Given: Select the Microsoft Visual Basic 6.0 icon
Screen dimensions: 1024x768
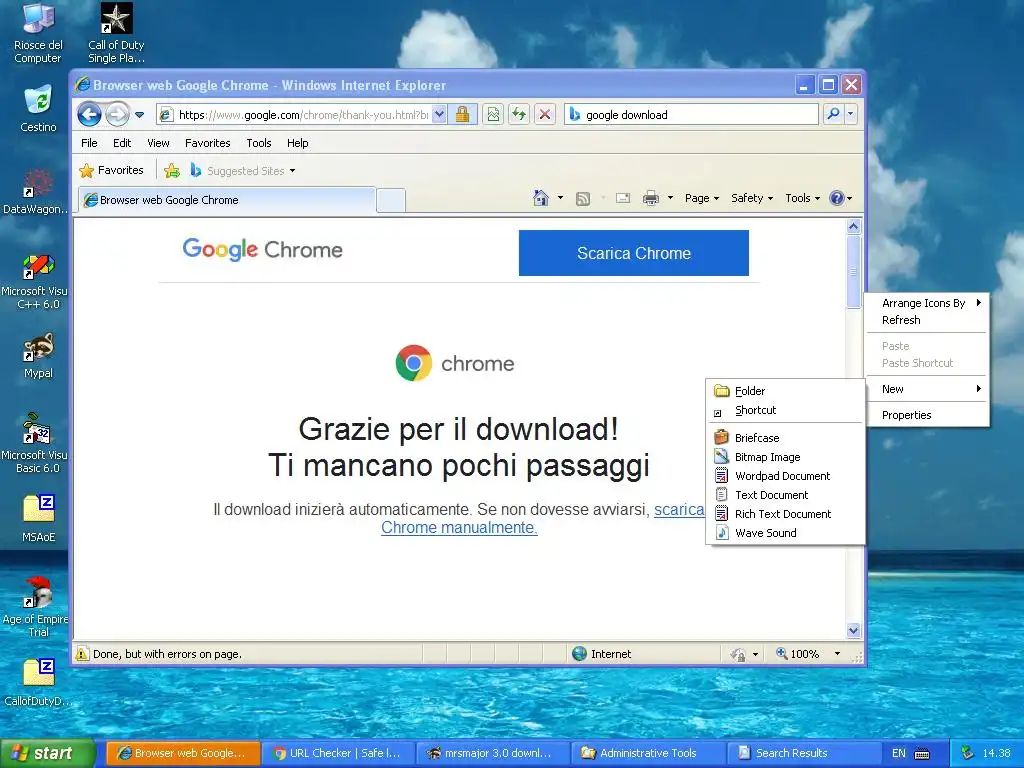Looking at the screenshot, I should 35,444.
